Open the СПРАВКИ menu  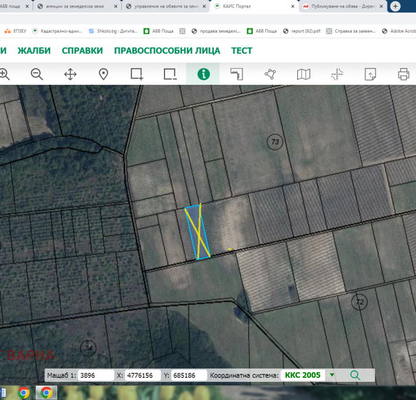coord(82,51)
